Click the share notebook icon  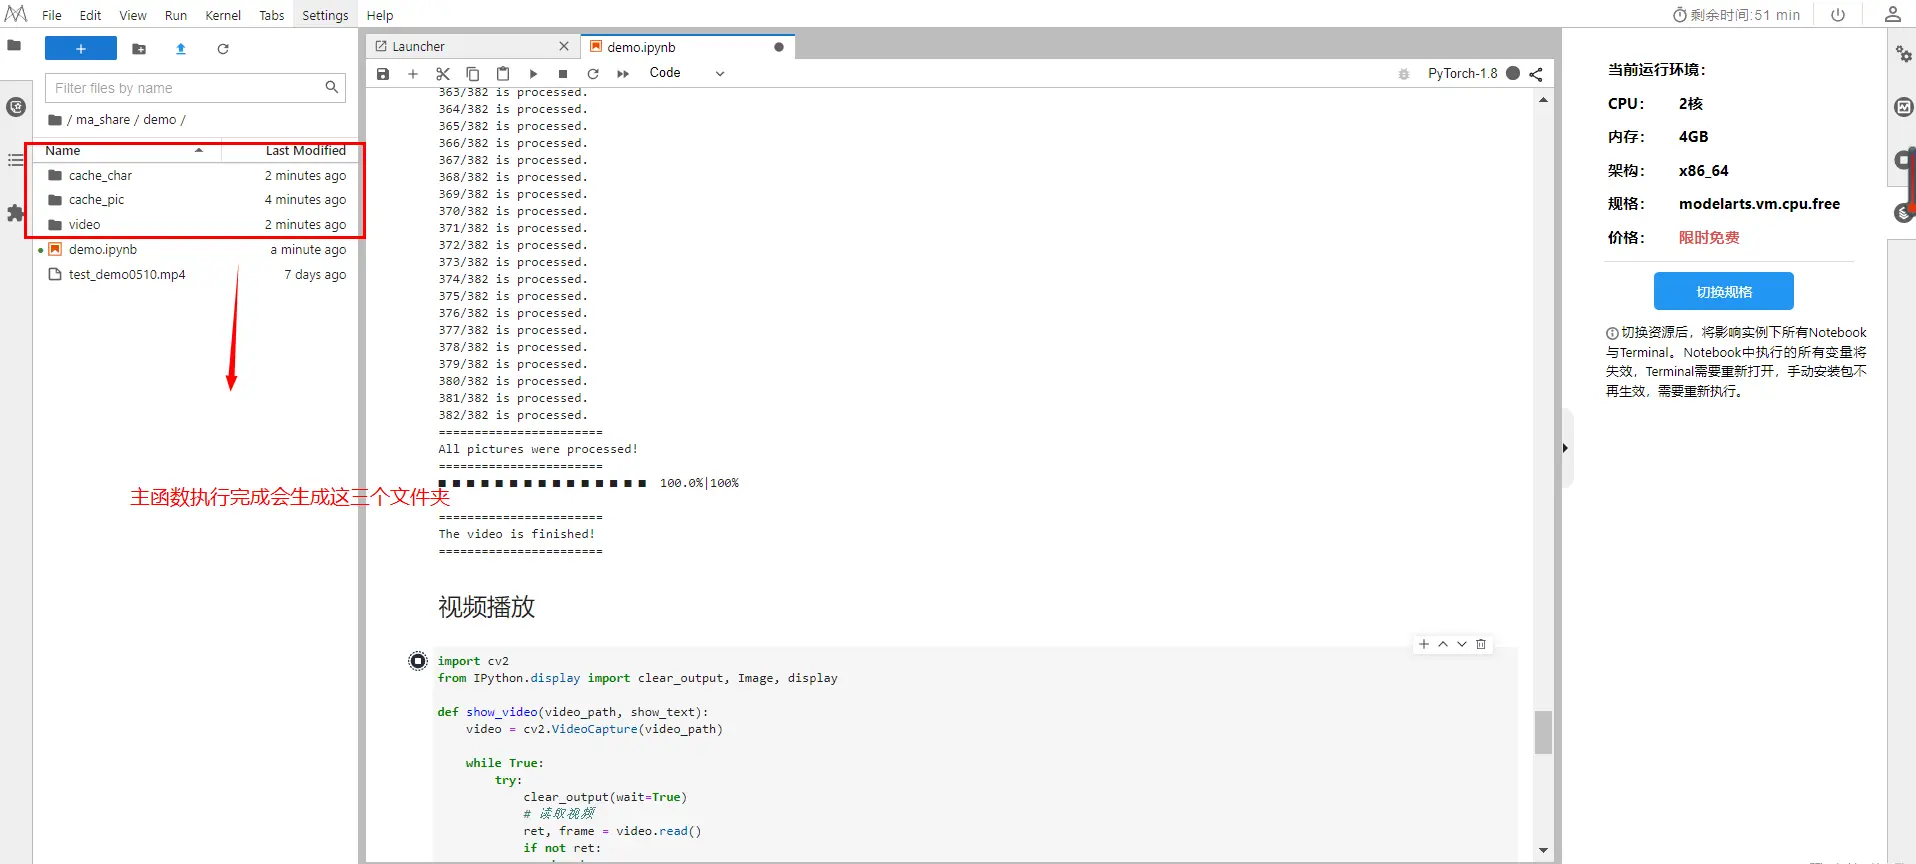tap(1536, 74)
